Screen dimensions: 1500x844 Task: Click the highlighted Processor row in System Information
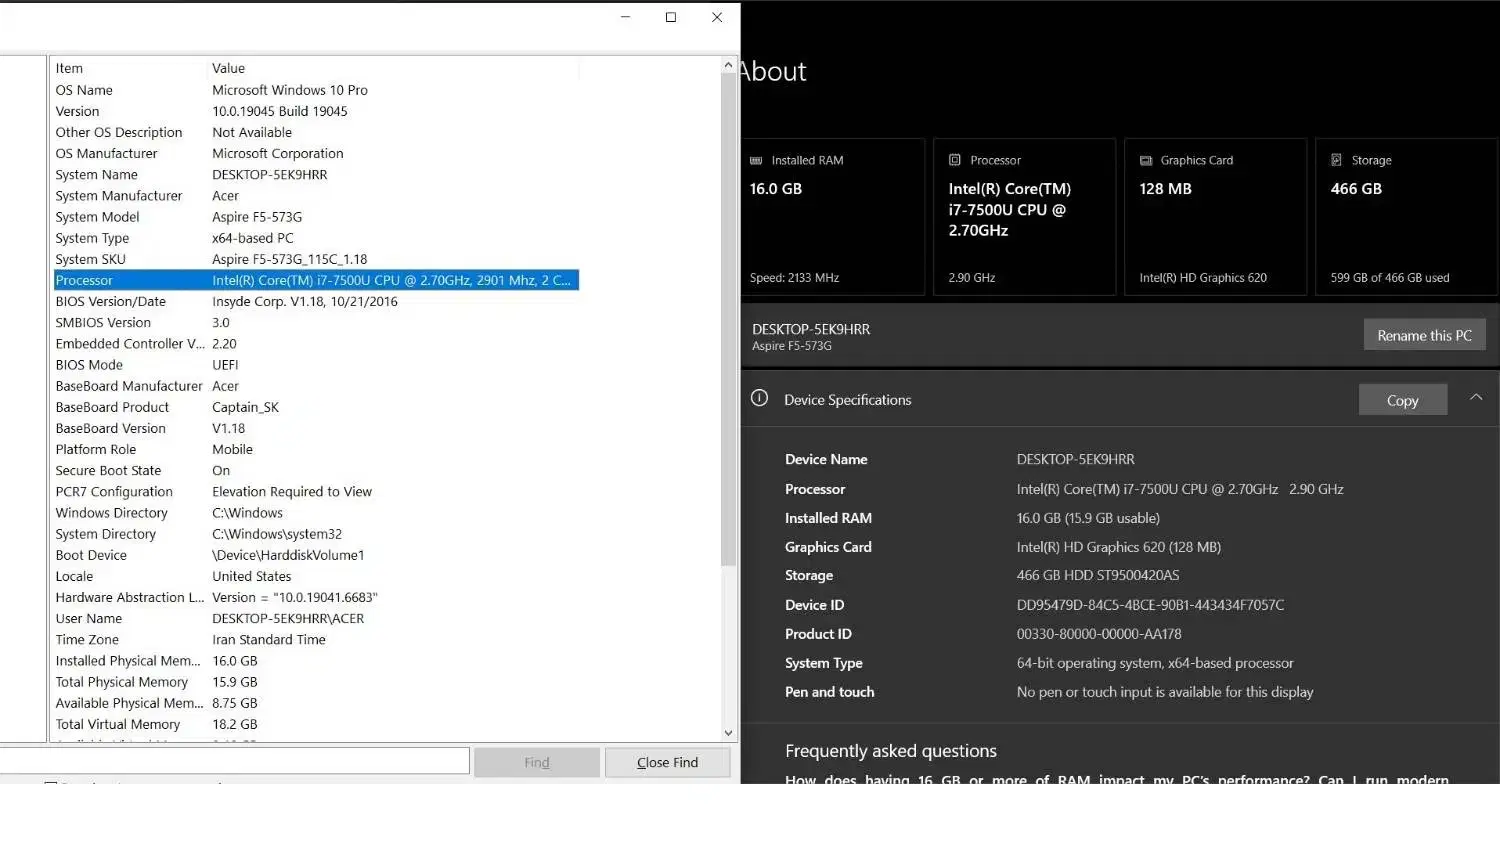316,280
